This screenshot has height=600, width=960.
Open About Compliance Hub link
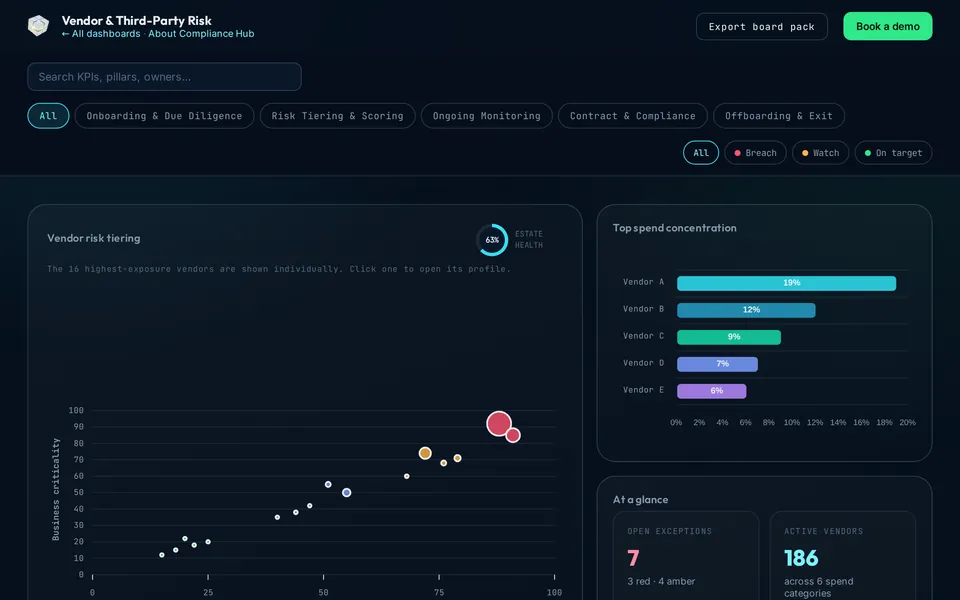click(x=201, y=34)
